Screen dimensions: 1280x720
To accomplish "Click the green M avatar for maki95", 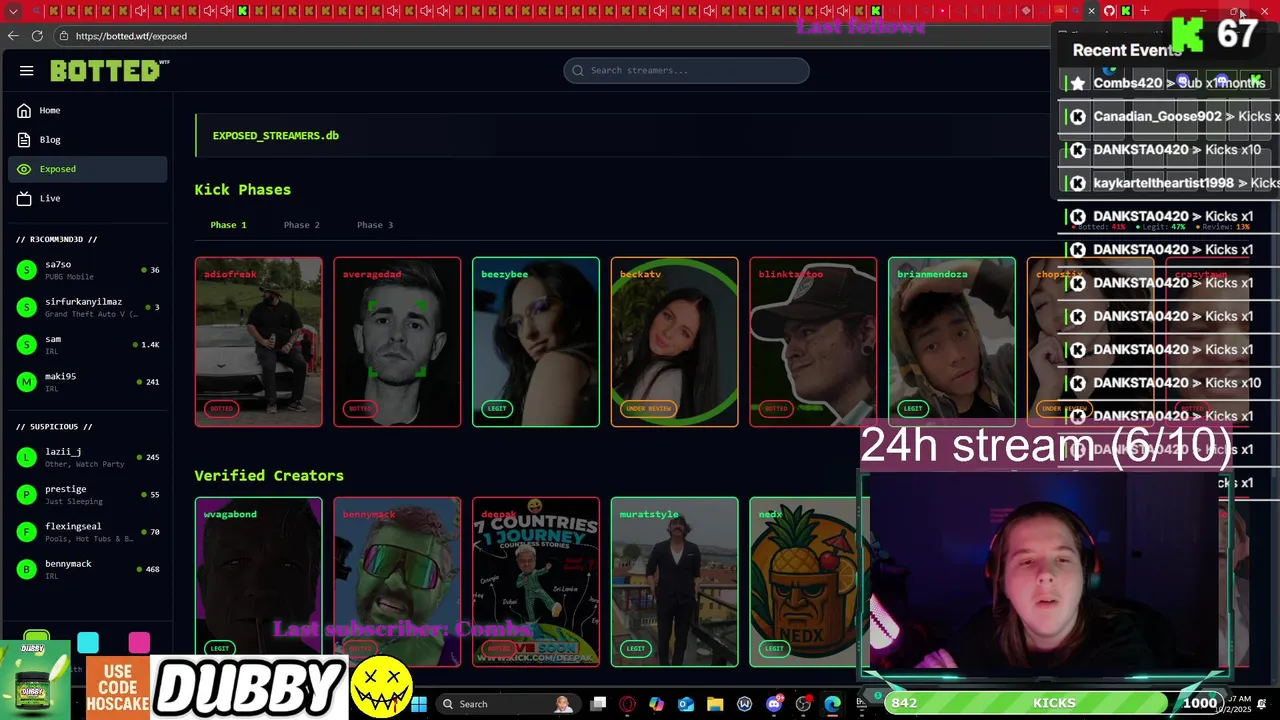I will click(x=27, y=381).
